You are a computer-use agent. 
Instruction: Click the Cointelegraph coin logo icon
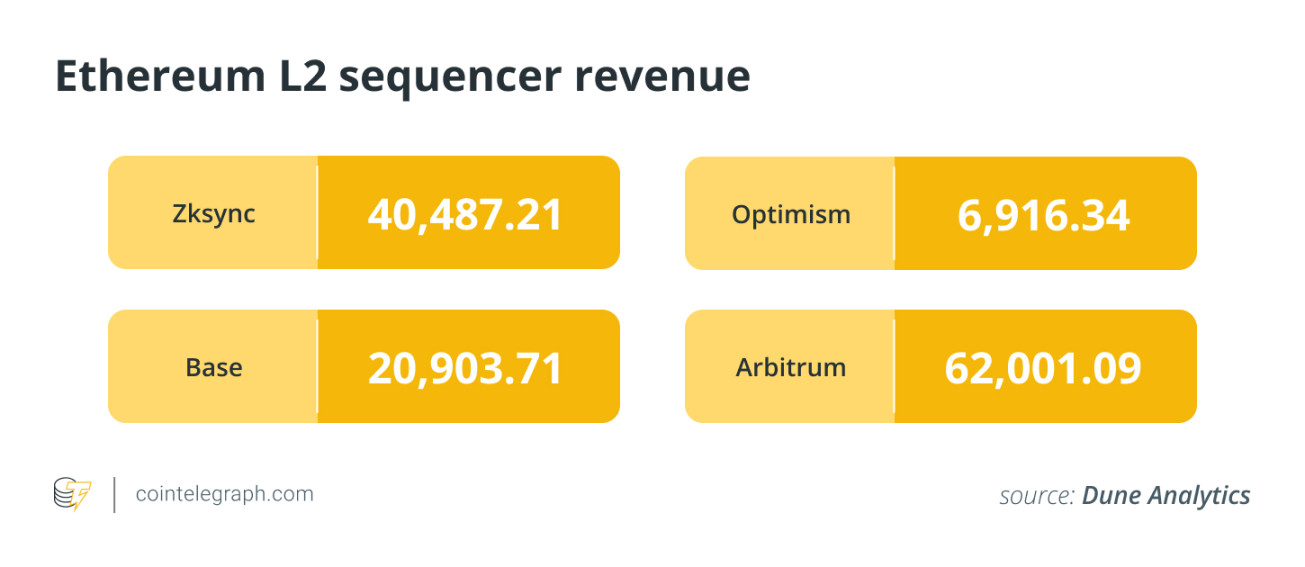click(x=72, y=494)
